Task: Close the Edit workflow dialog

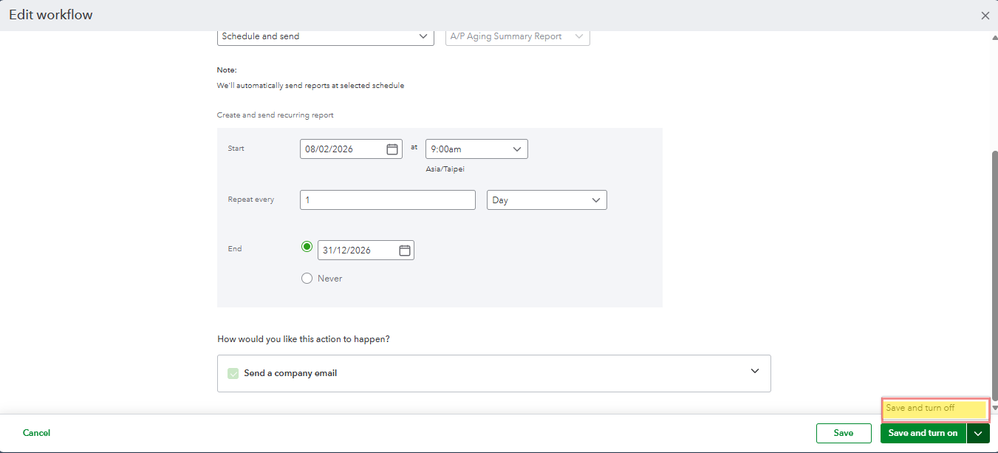Action: click(x=985, y=15)
